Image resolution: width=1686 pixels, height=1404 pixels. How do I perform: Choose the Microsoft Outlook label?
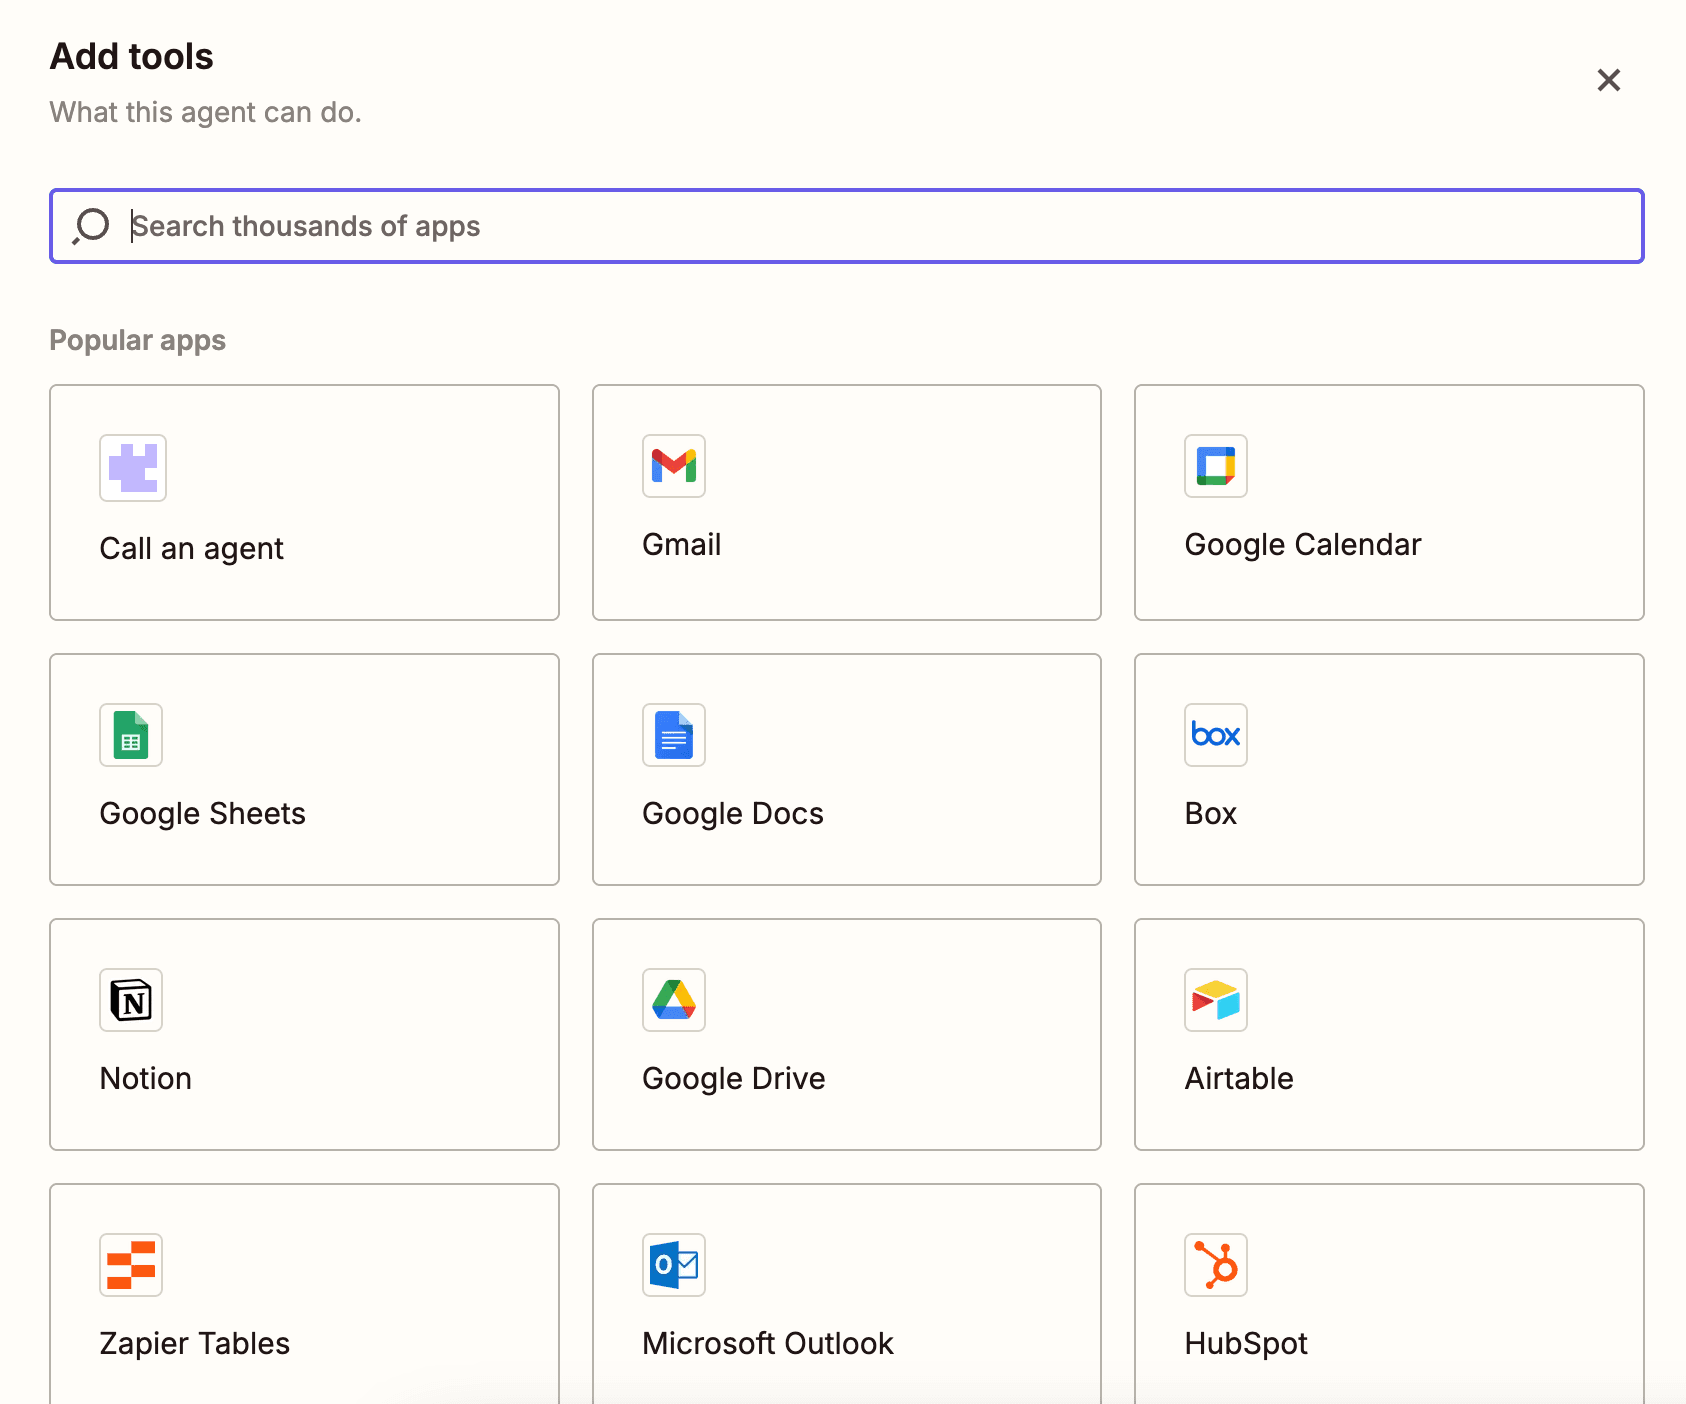[x=768, y=1343]
